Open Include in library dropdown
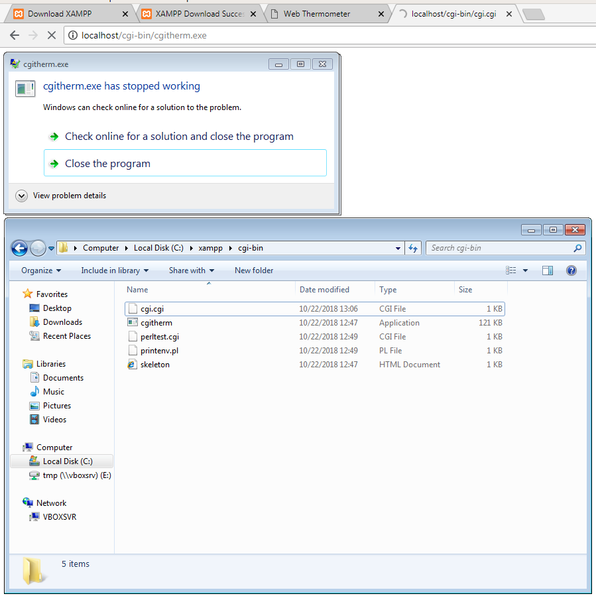 114,271
